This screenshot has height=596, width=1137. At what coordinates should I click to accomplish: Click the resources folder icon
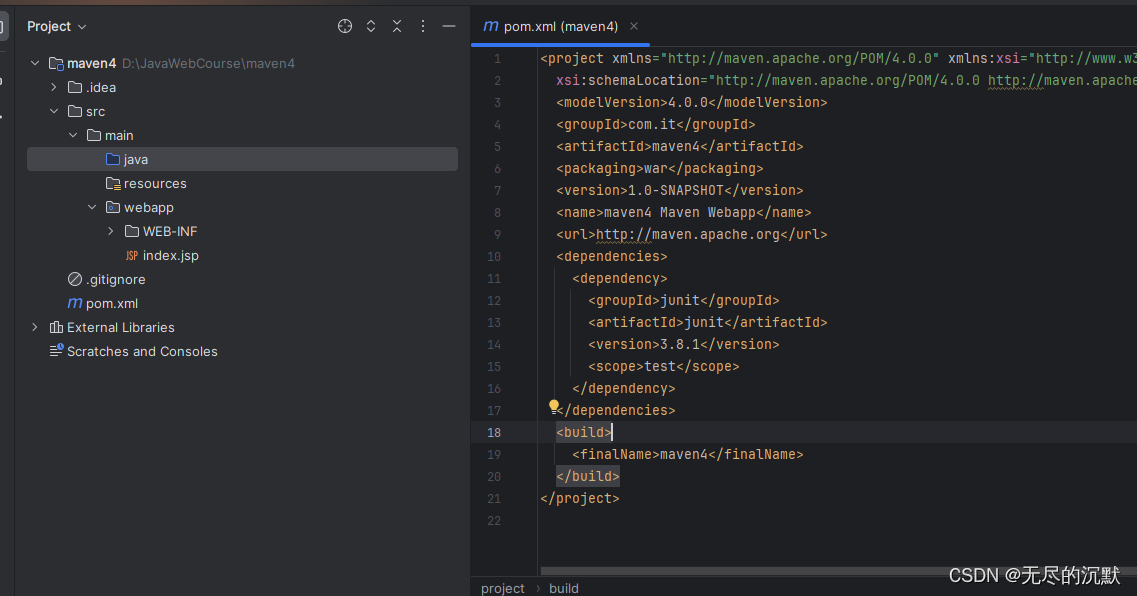click(112, 183)
